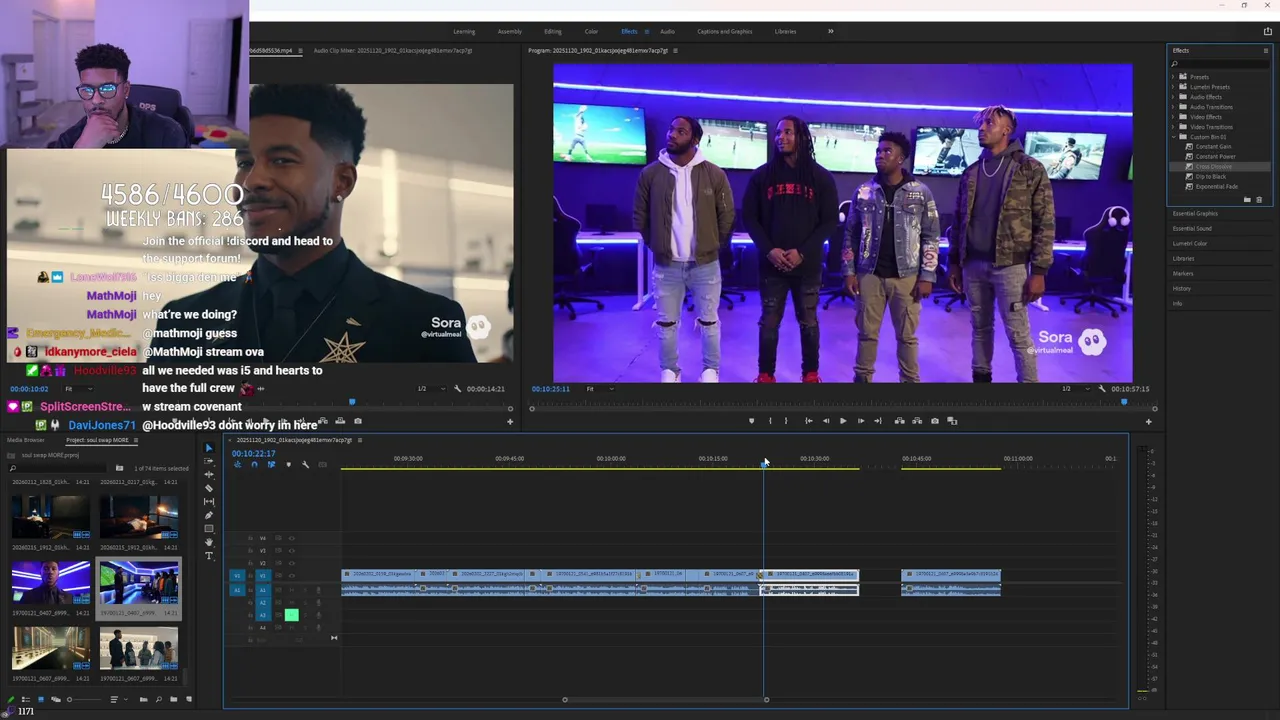Create new custom bin in Effects panel
1280x720 pixels.
1247,200
